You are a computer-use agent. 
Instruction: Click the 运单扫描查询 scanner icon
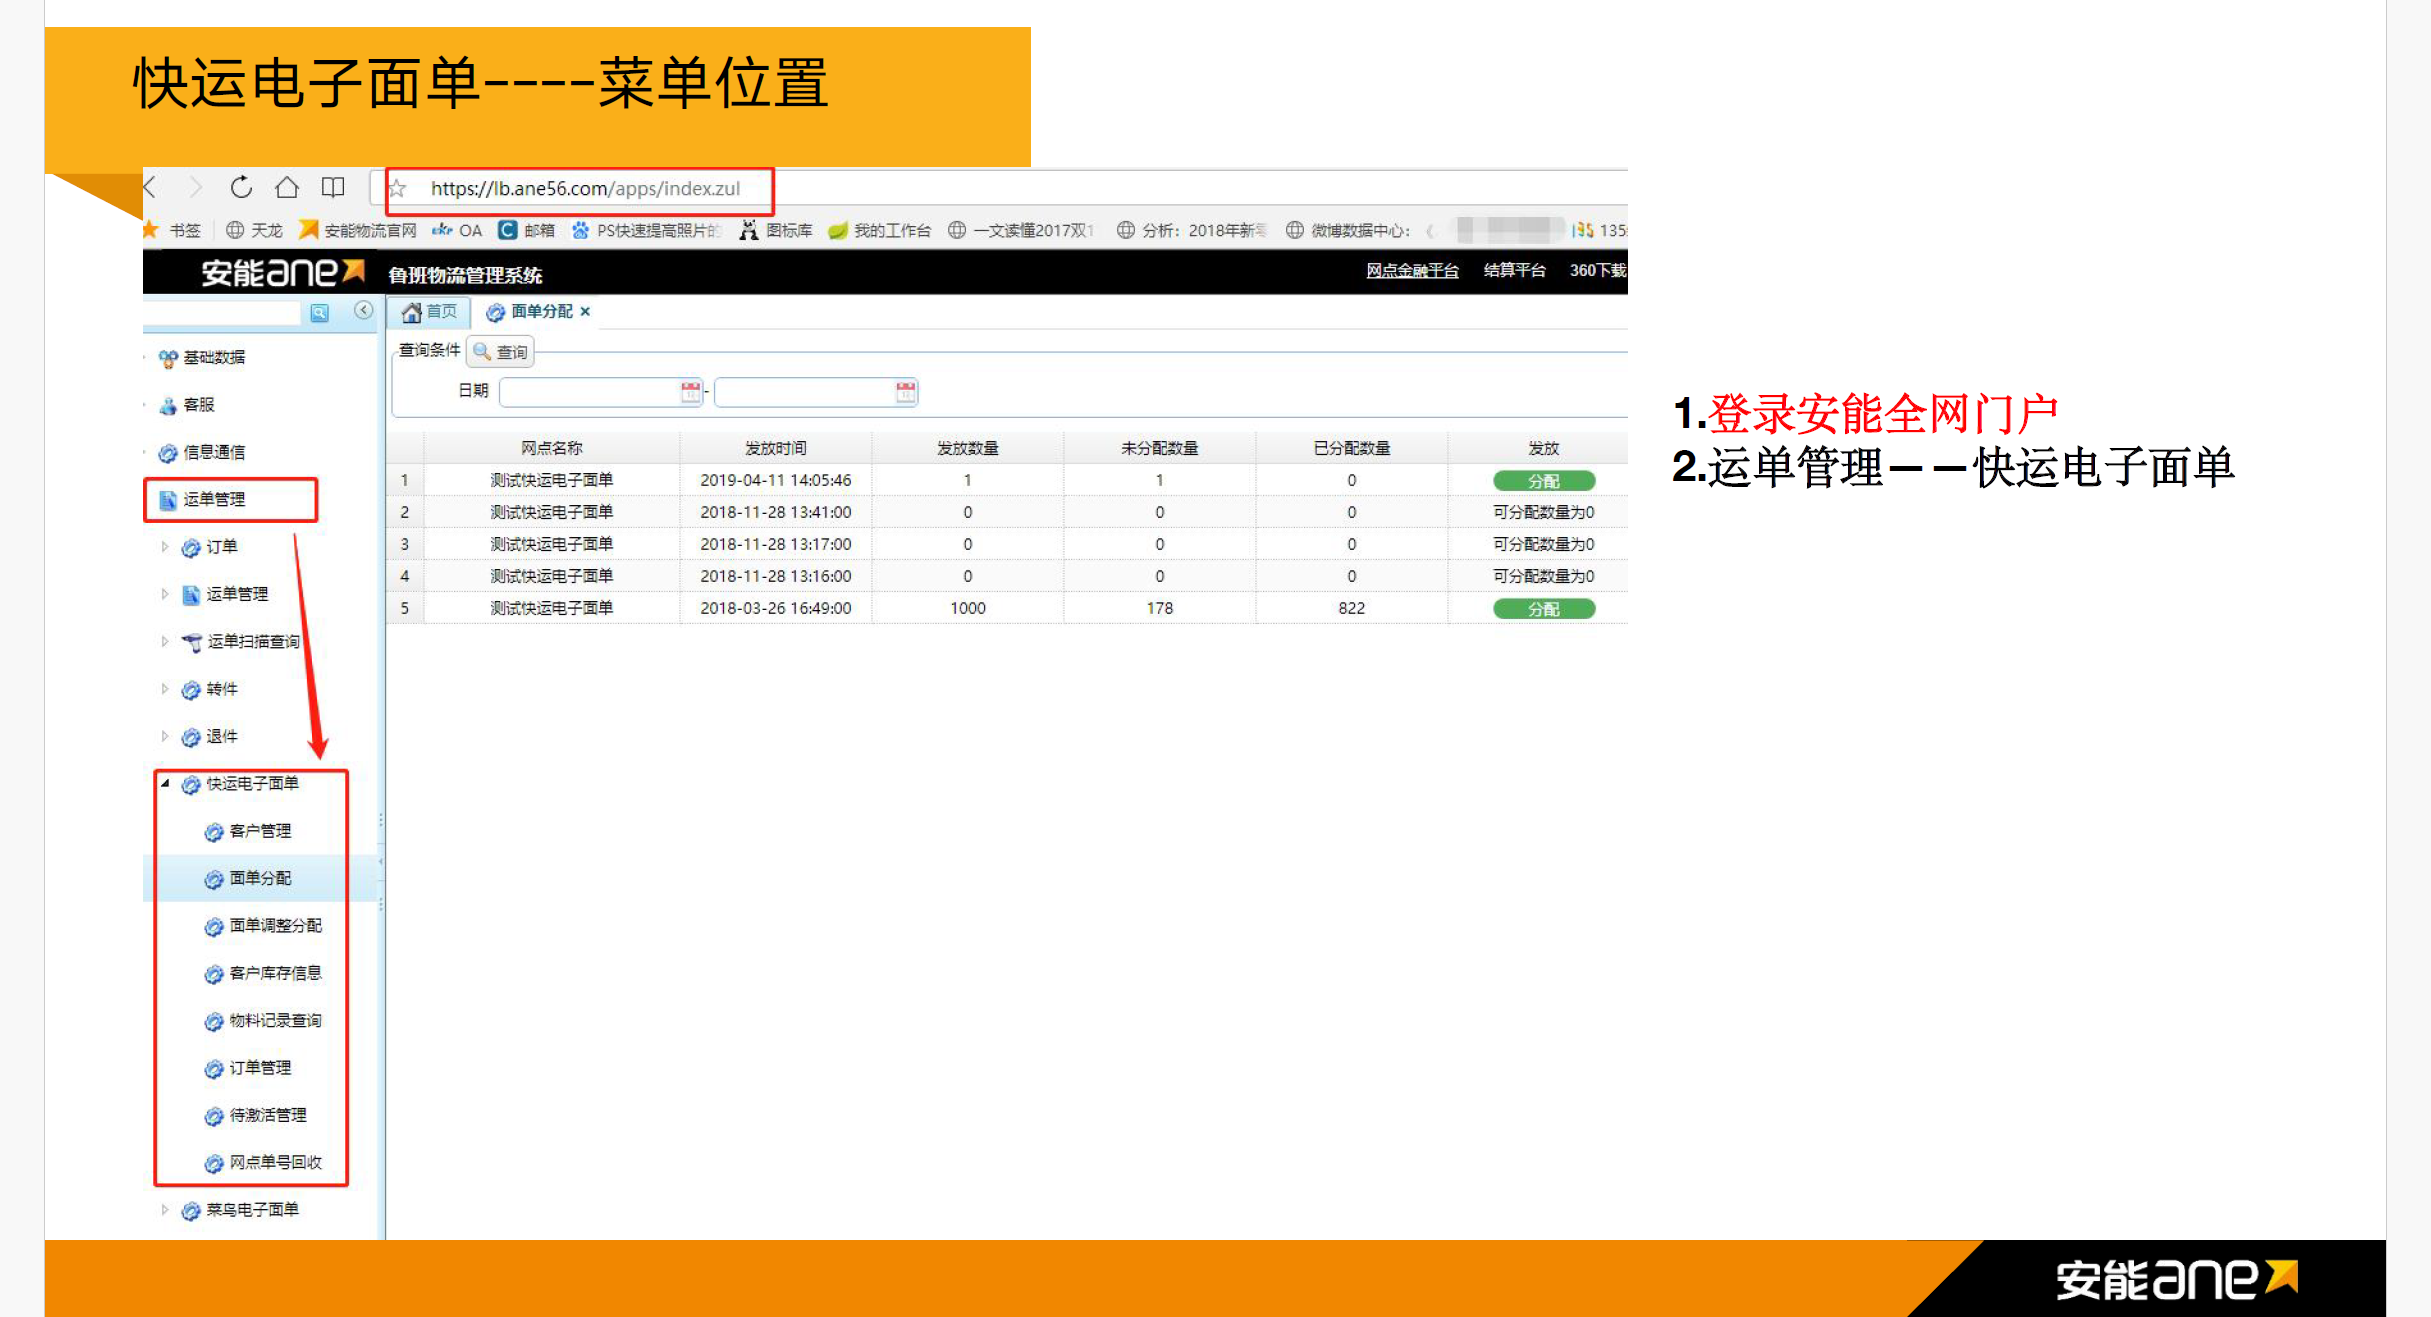191,642
